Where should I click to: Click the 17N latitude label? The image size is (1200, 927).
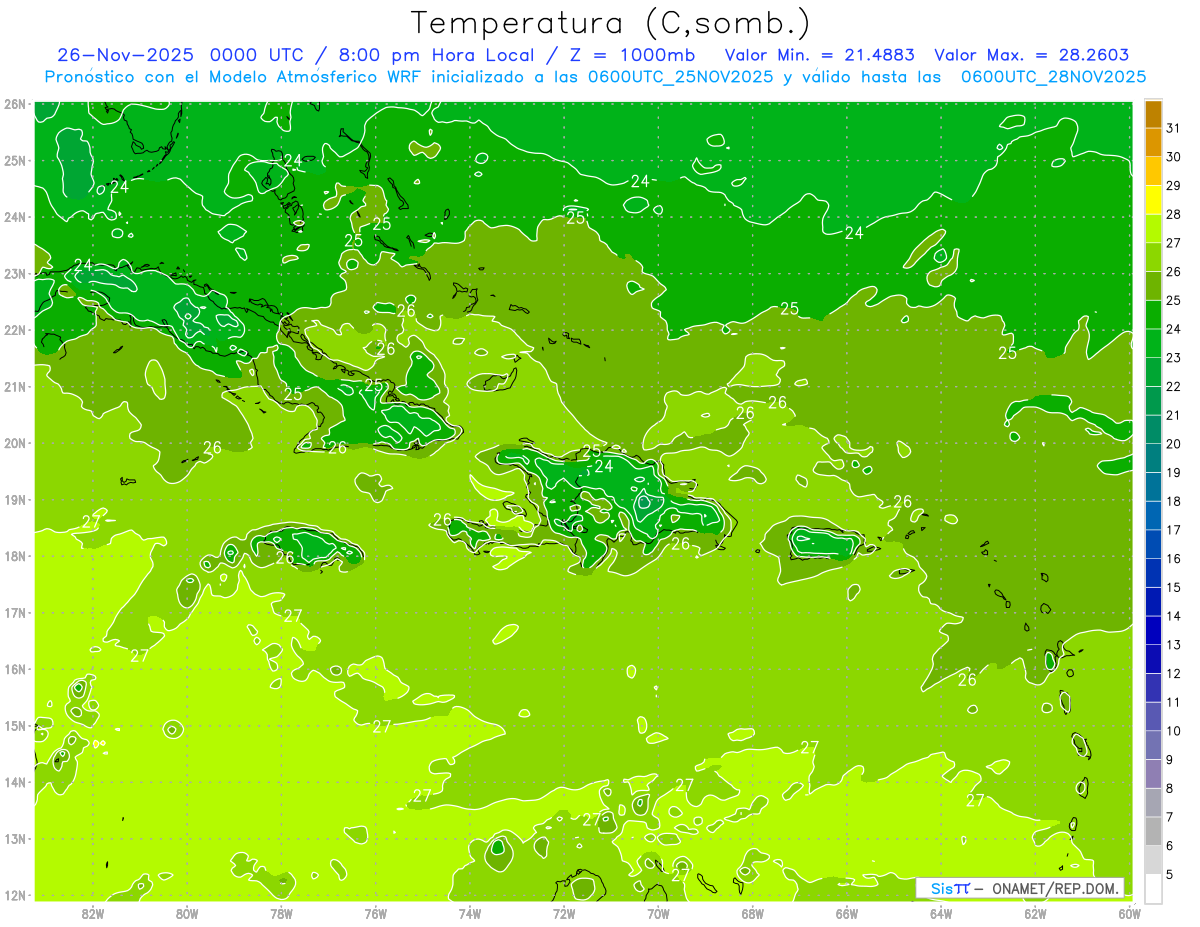[x=15, y=612]
